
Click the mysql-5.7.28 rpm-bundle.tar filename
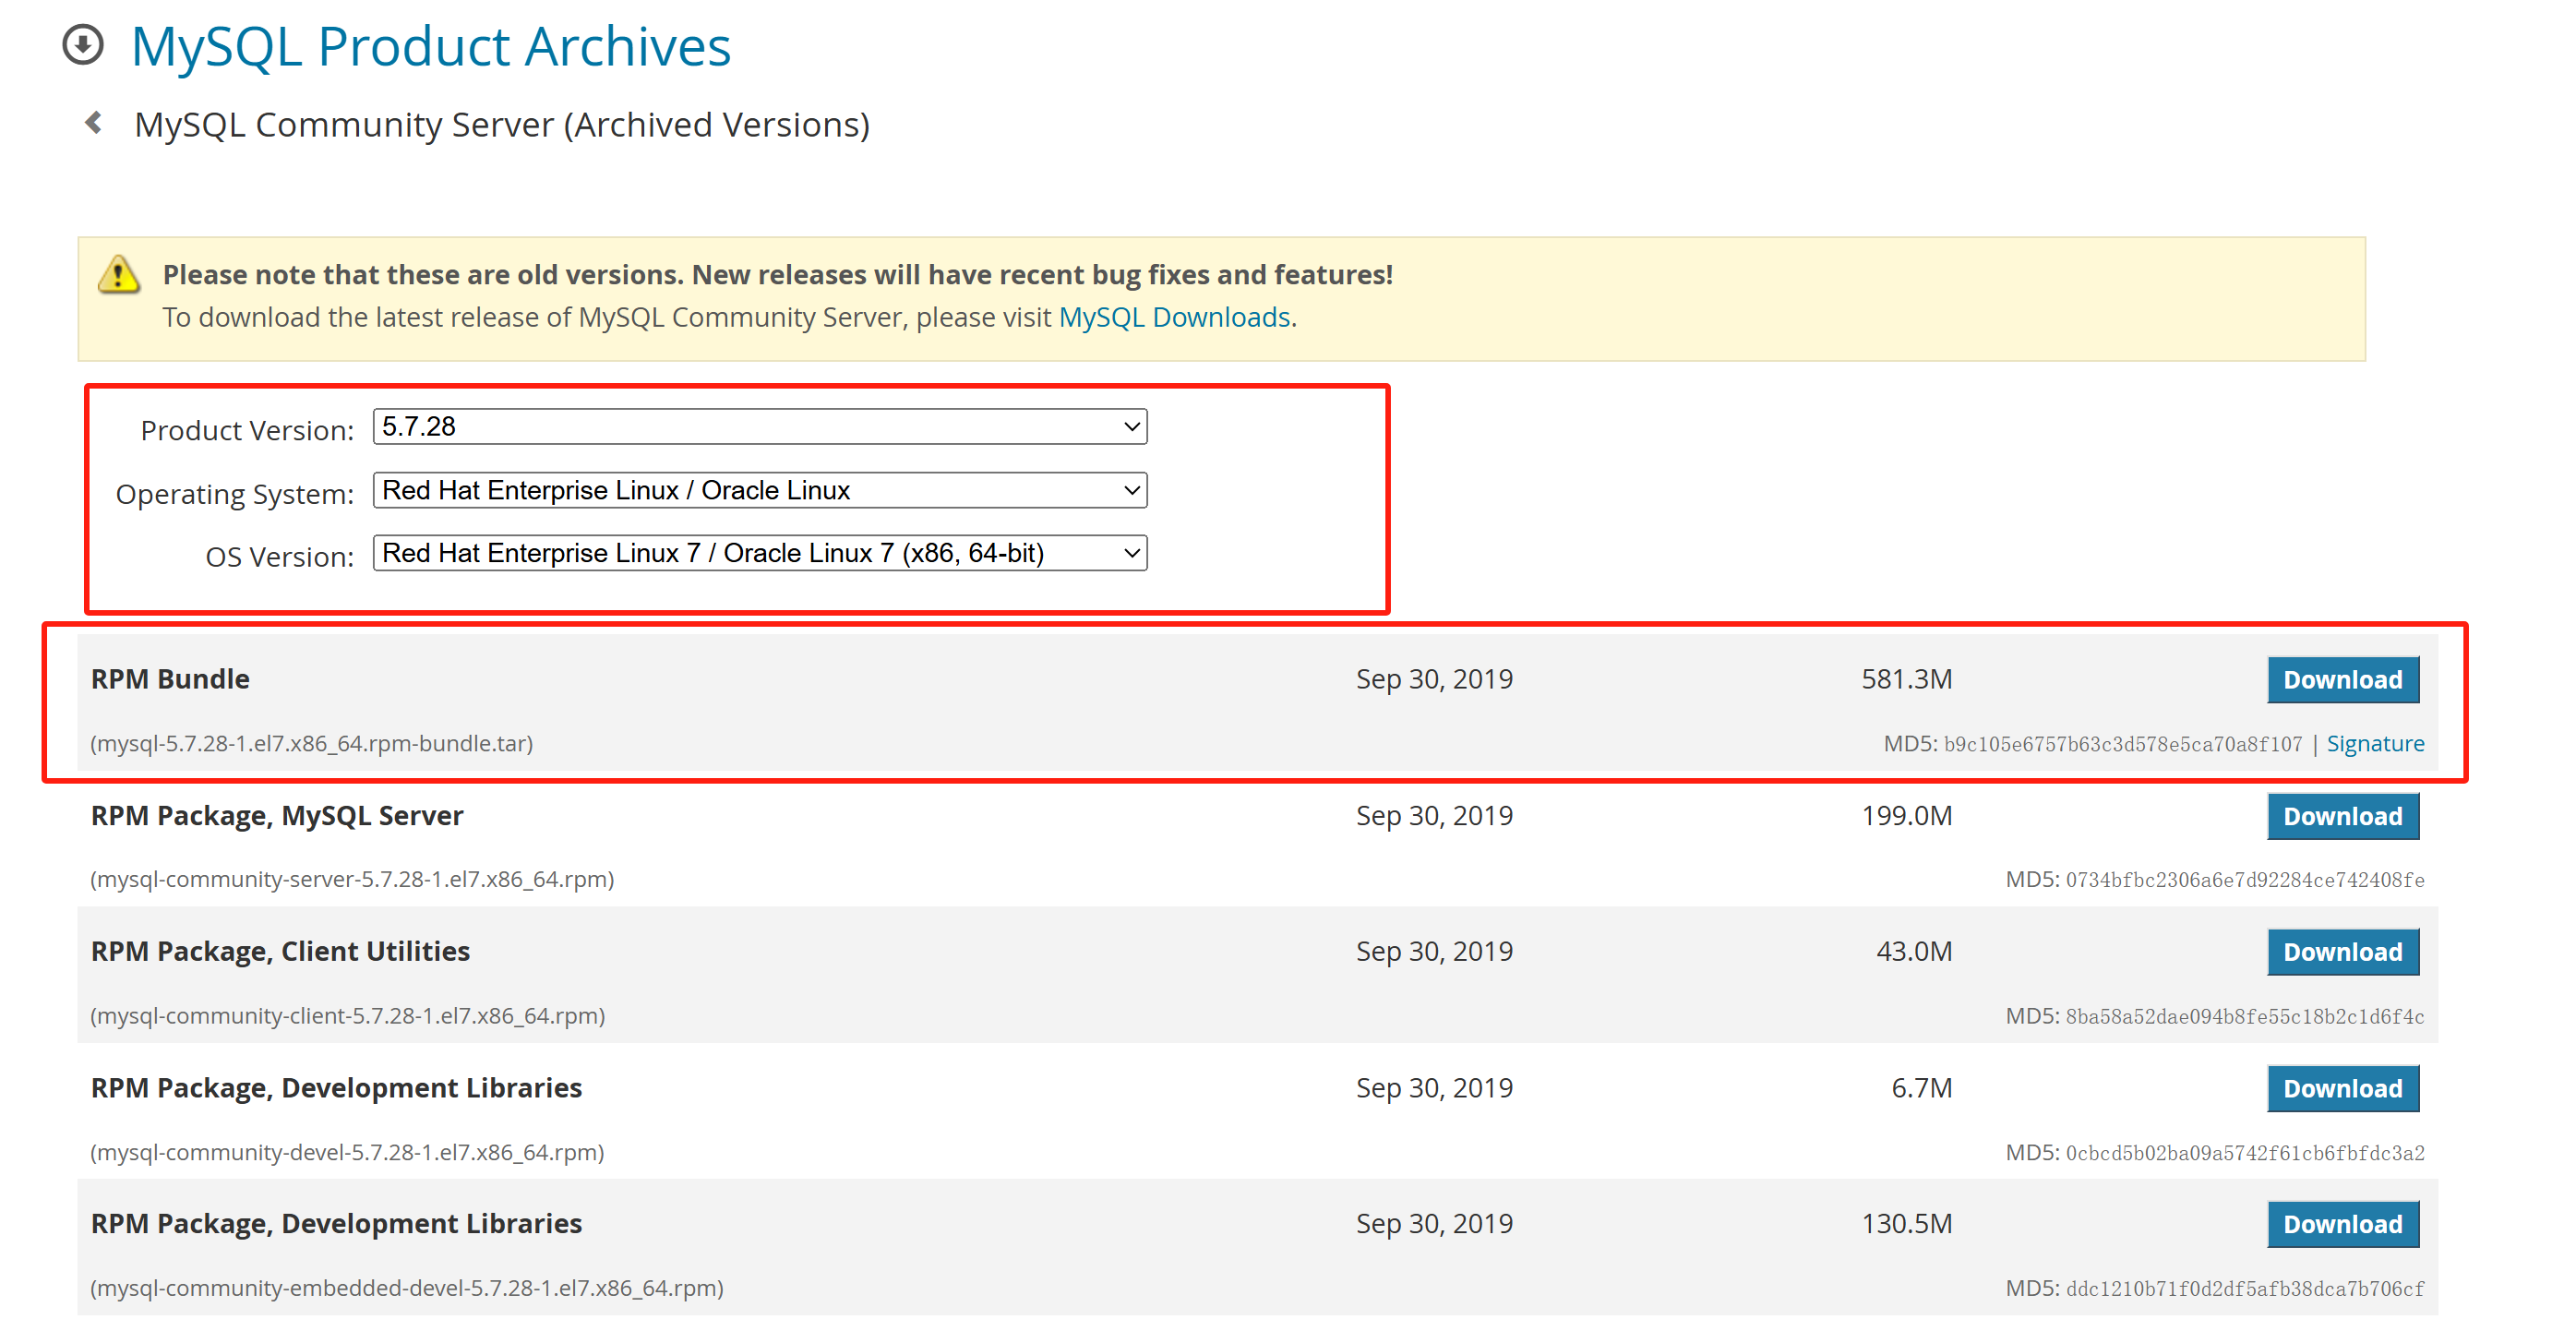click(x=311, y=744)
